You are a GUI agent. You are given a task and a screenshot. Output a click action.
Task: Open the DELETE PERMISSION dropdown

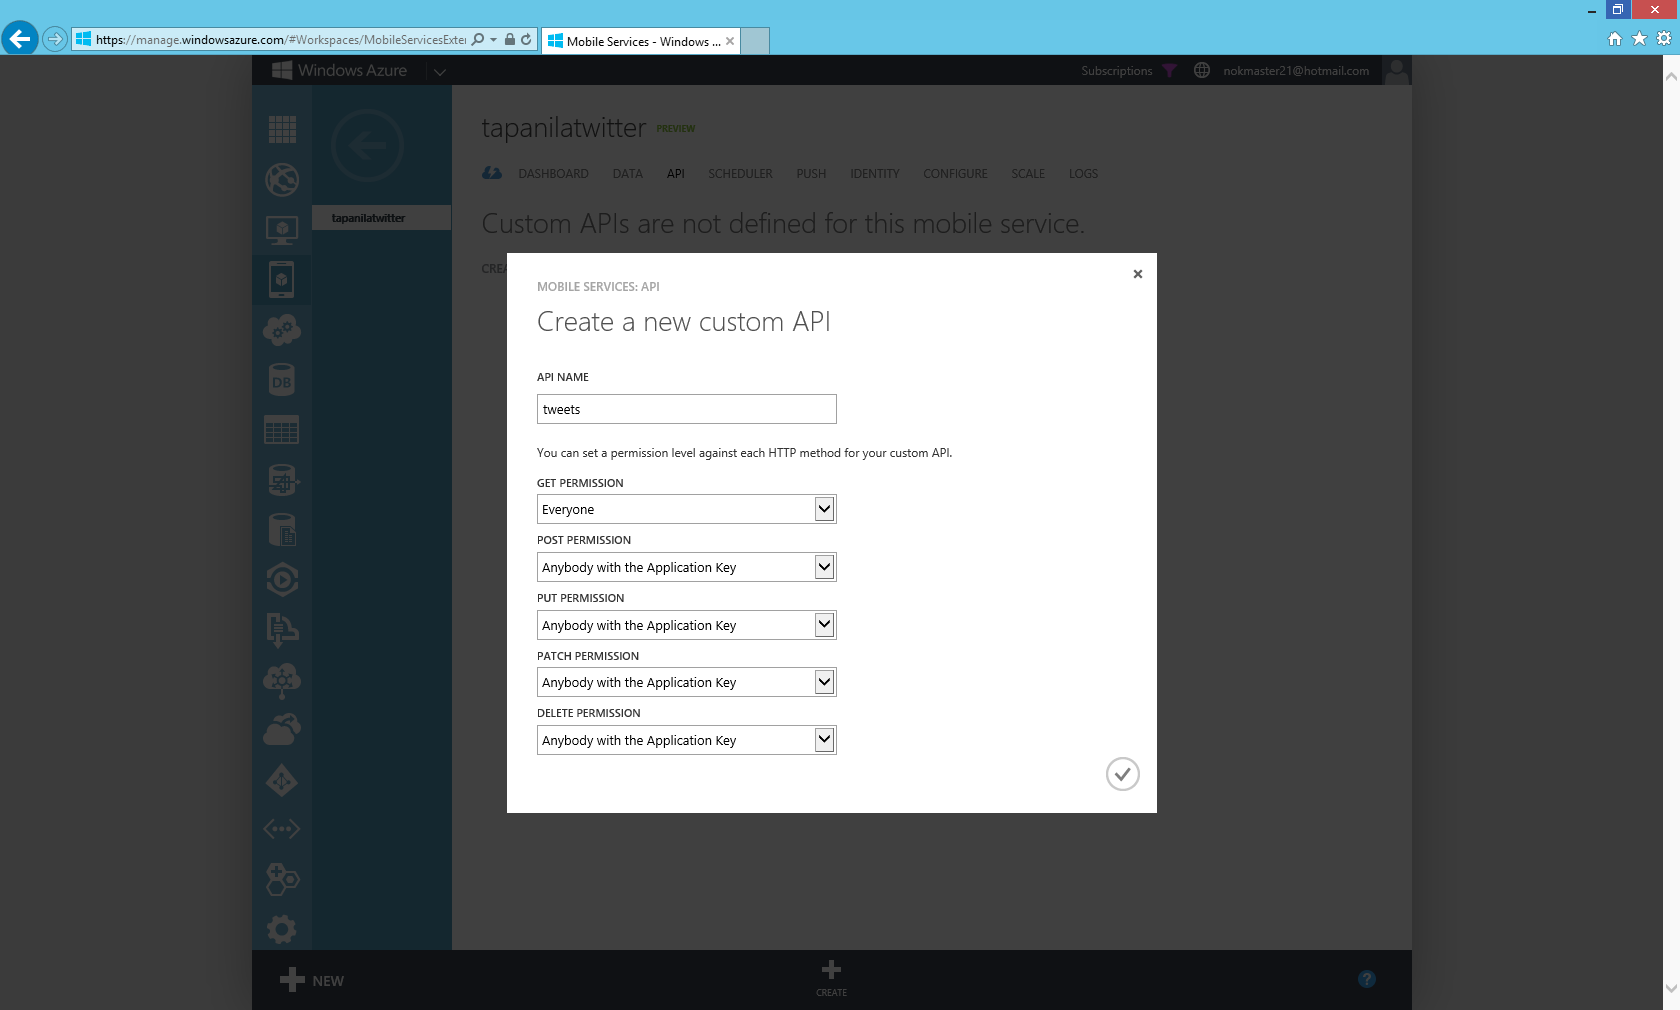[686, 740]
